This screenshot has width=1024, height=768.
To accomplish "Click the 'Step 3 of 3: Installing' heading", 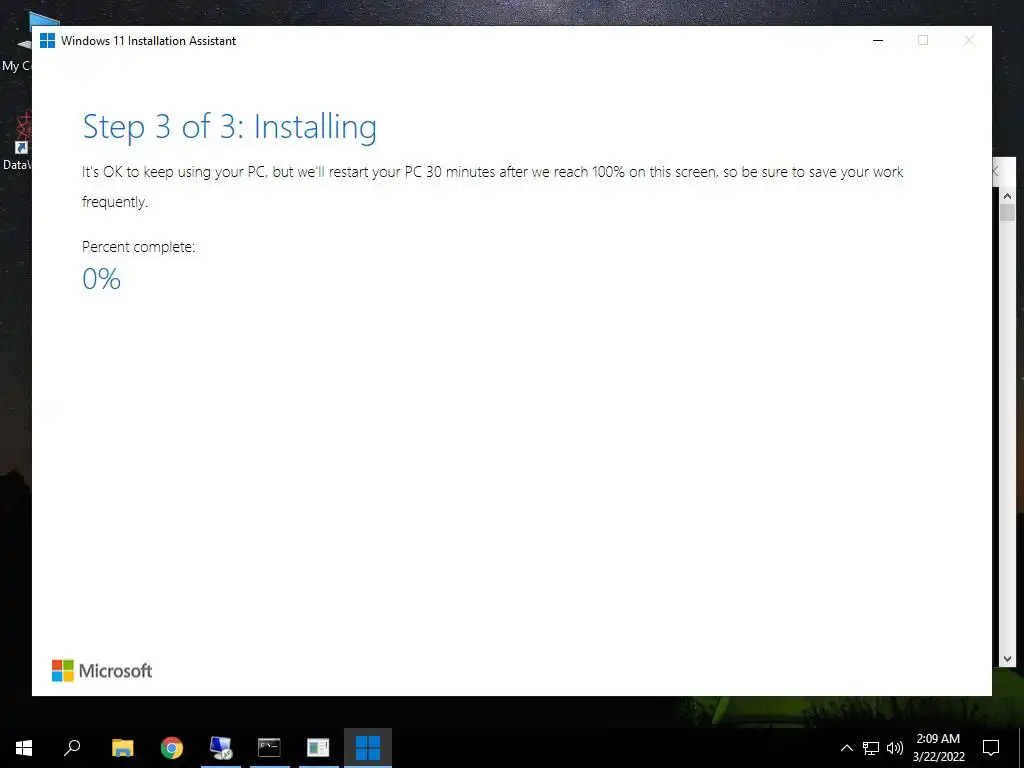I will click(x=229, y=127).
